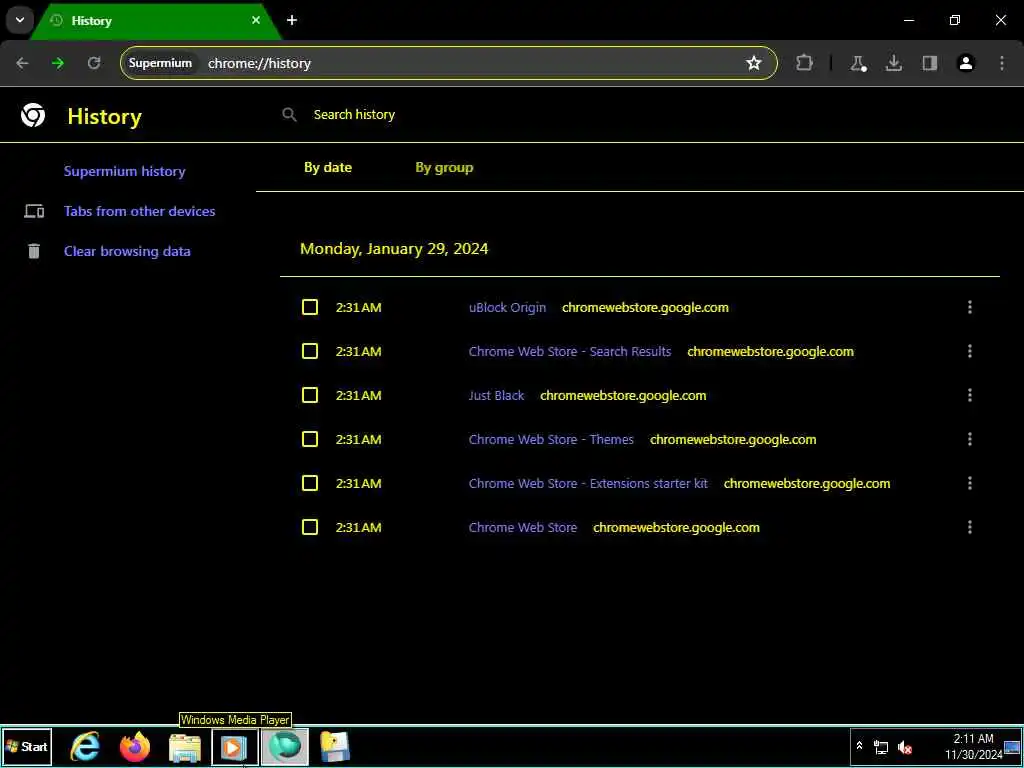Open the uBlock Origin history link
Viewport: 1024px width, 768px height.
click(507, 308)
